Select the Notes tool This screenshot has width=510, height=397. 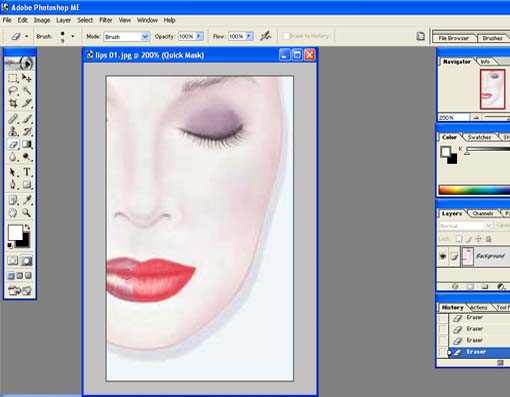[13, 200]
